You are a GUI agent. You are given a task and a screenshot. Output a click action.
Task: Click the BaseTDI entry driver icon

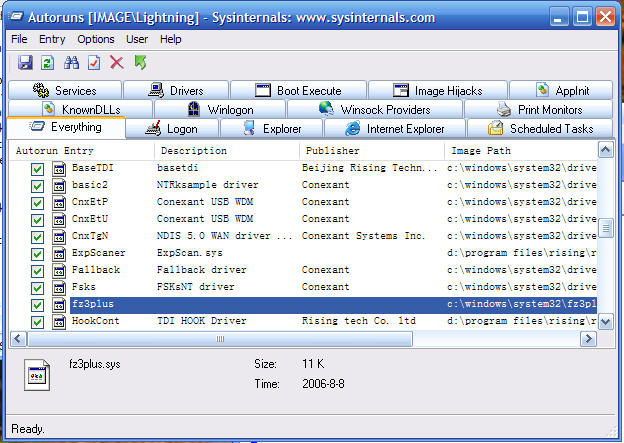(x=59, y=169)
